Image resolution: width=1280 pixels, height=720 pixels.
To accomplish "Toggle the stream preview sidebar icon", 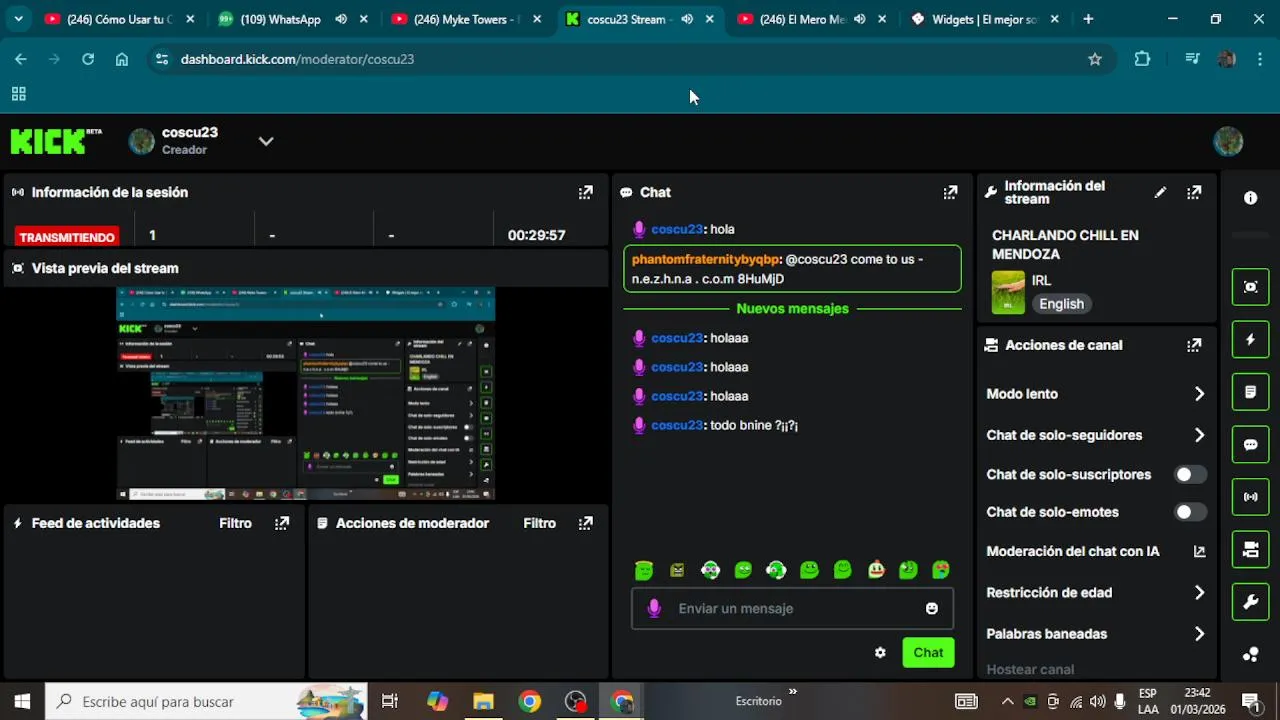I will coord(1250,287).
